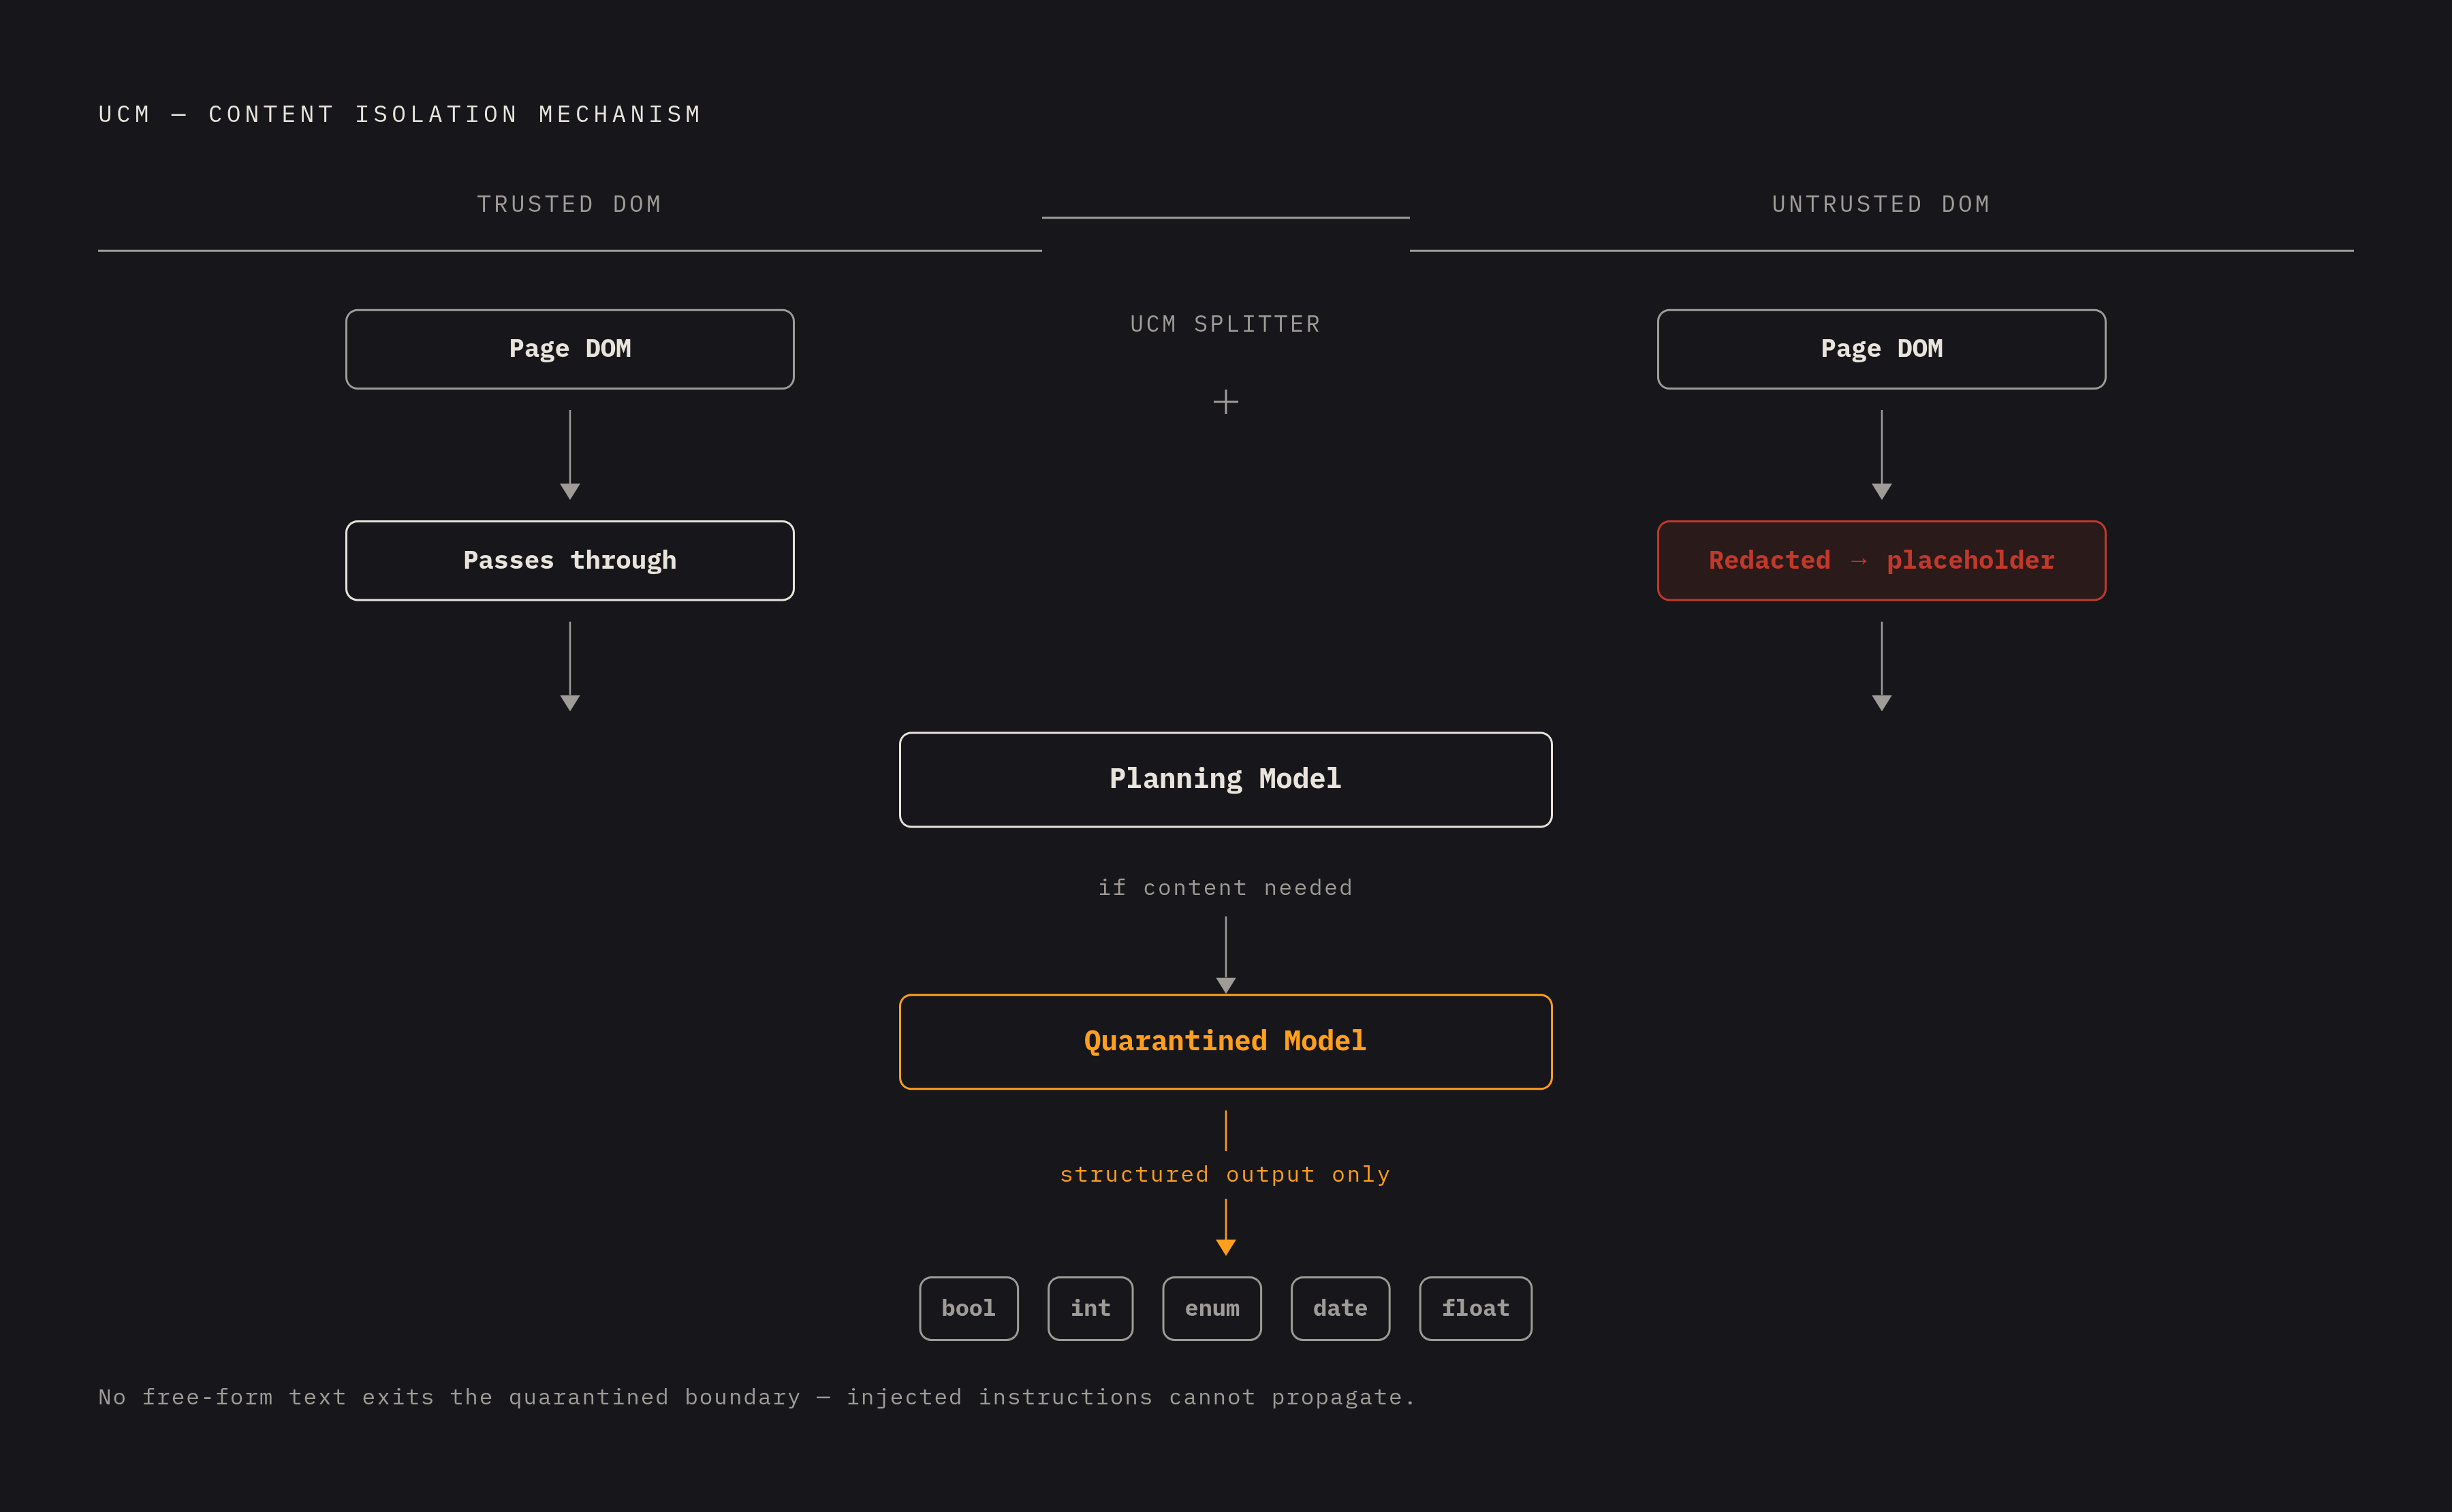
Task: Click the 'if content needed' label
Action: pyautogui.click(x=1225, y=887)
